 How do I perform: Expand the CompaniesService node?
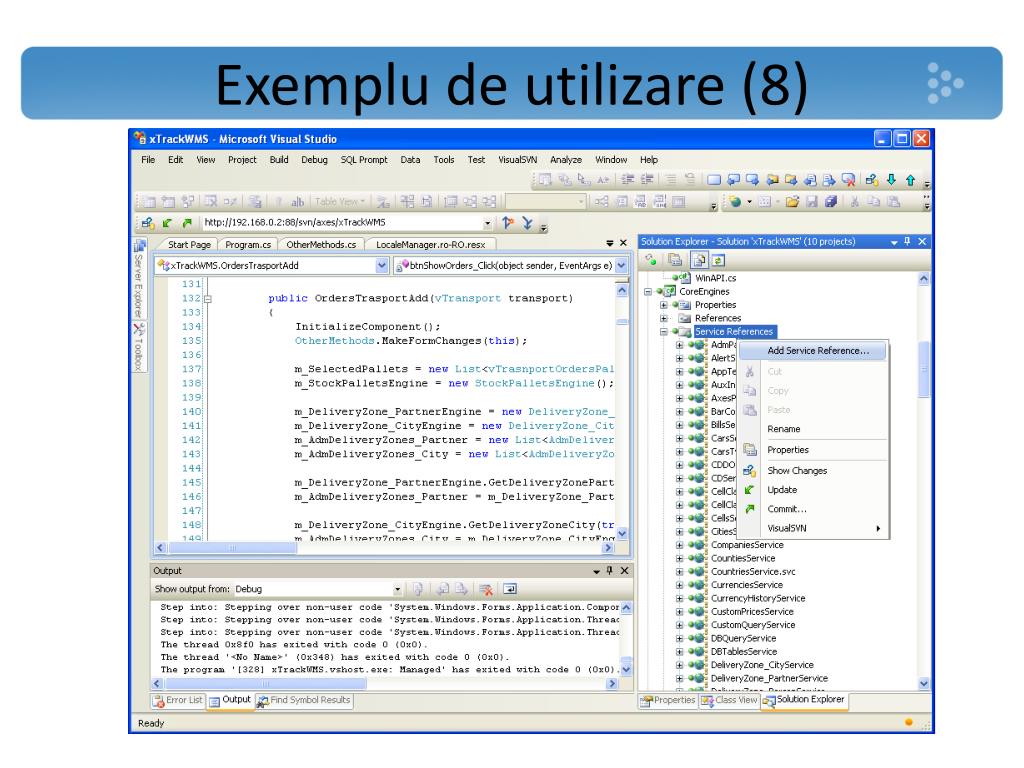point(679,545)
